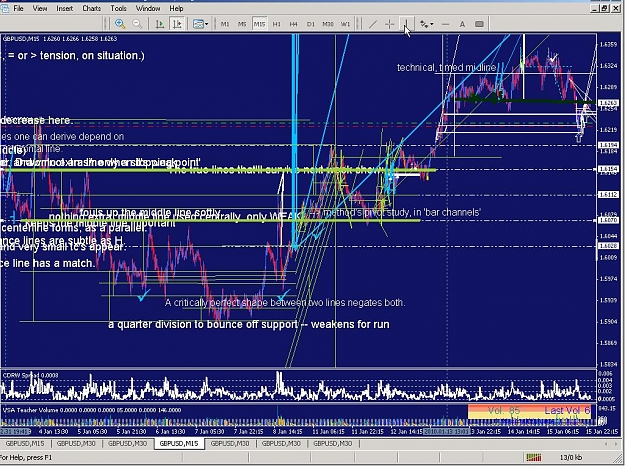Screen dimensions: 625x469
Task: Open the View menu
Action: (x=40, y=8)
